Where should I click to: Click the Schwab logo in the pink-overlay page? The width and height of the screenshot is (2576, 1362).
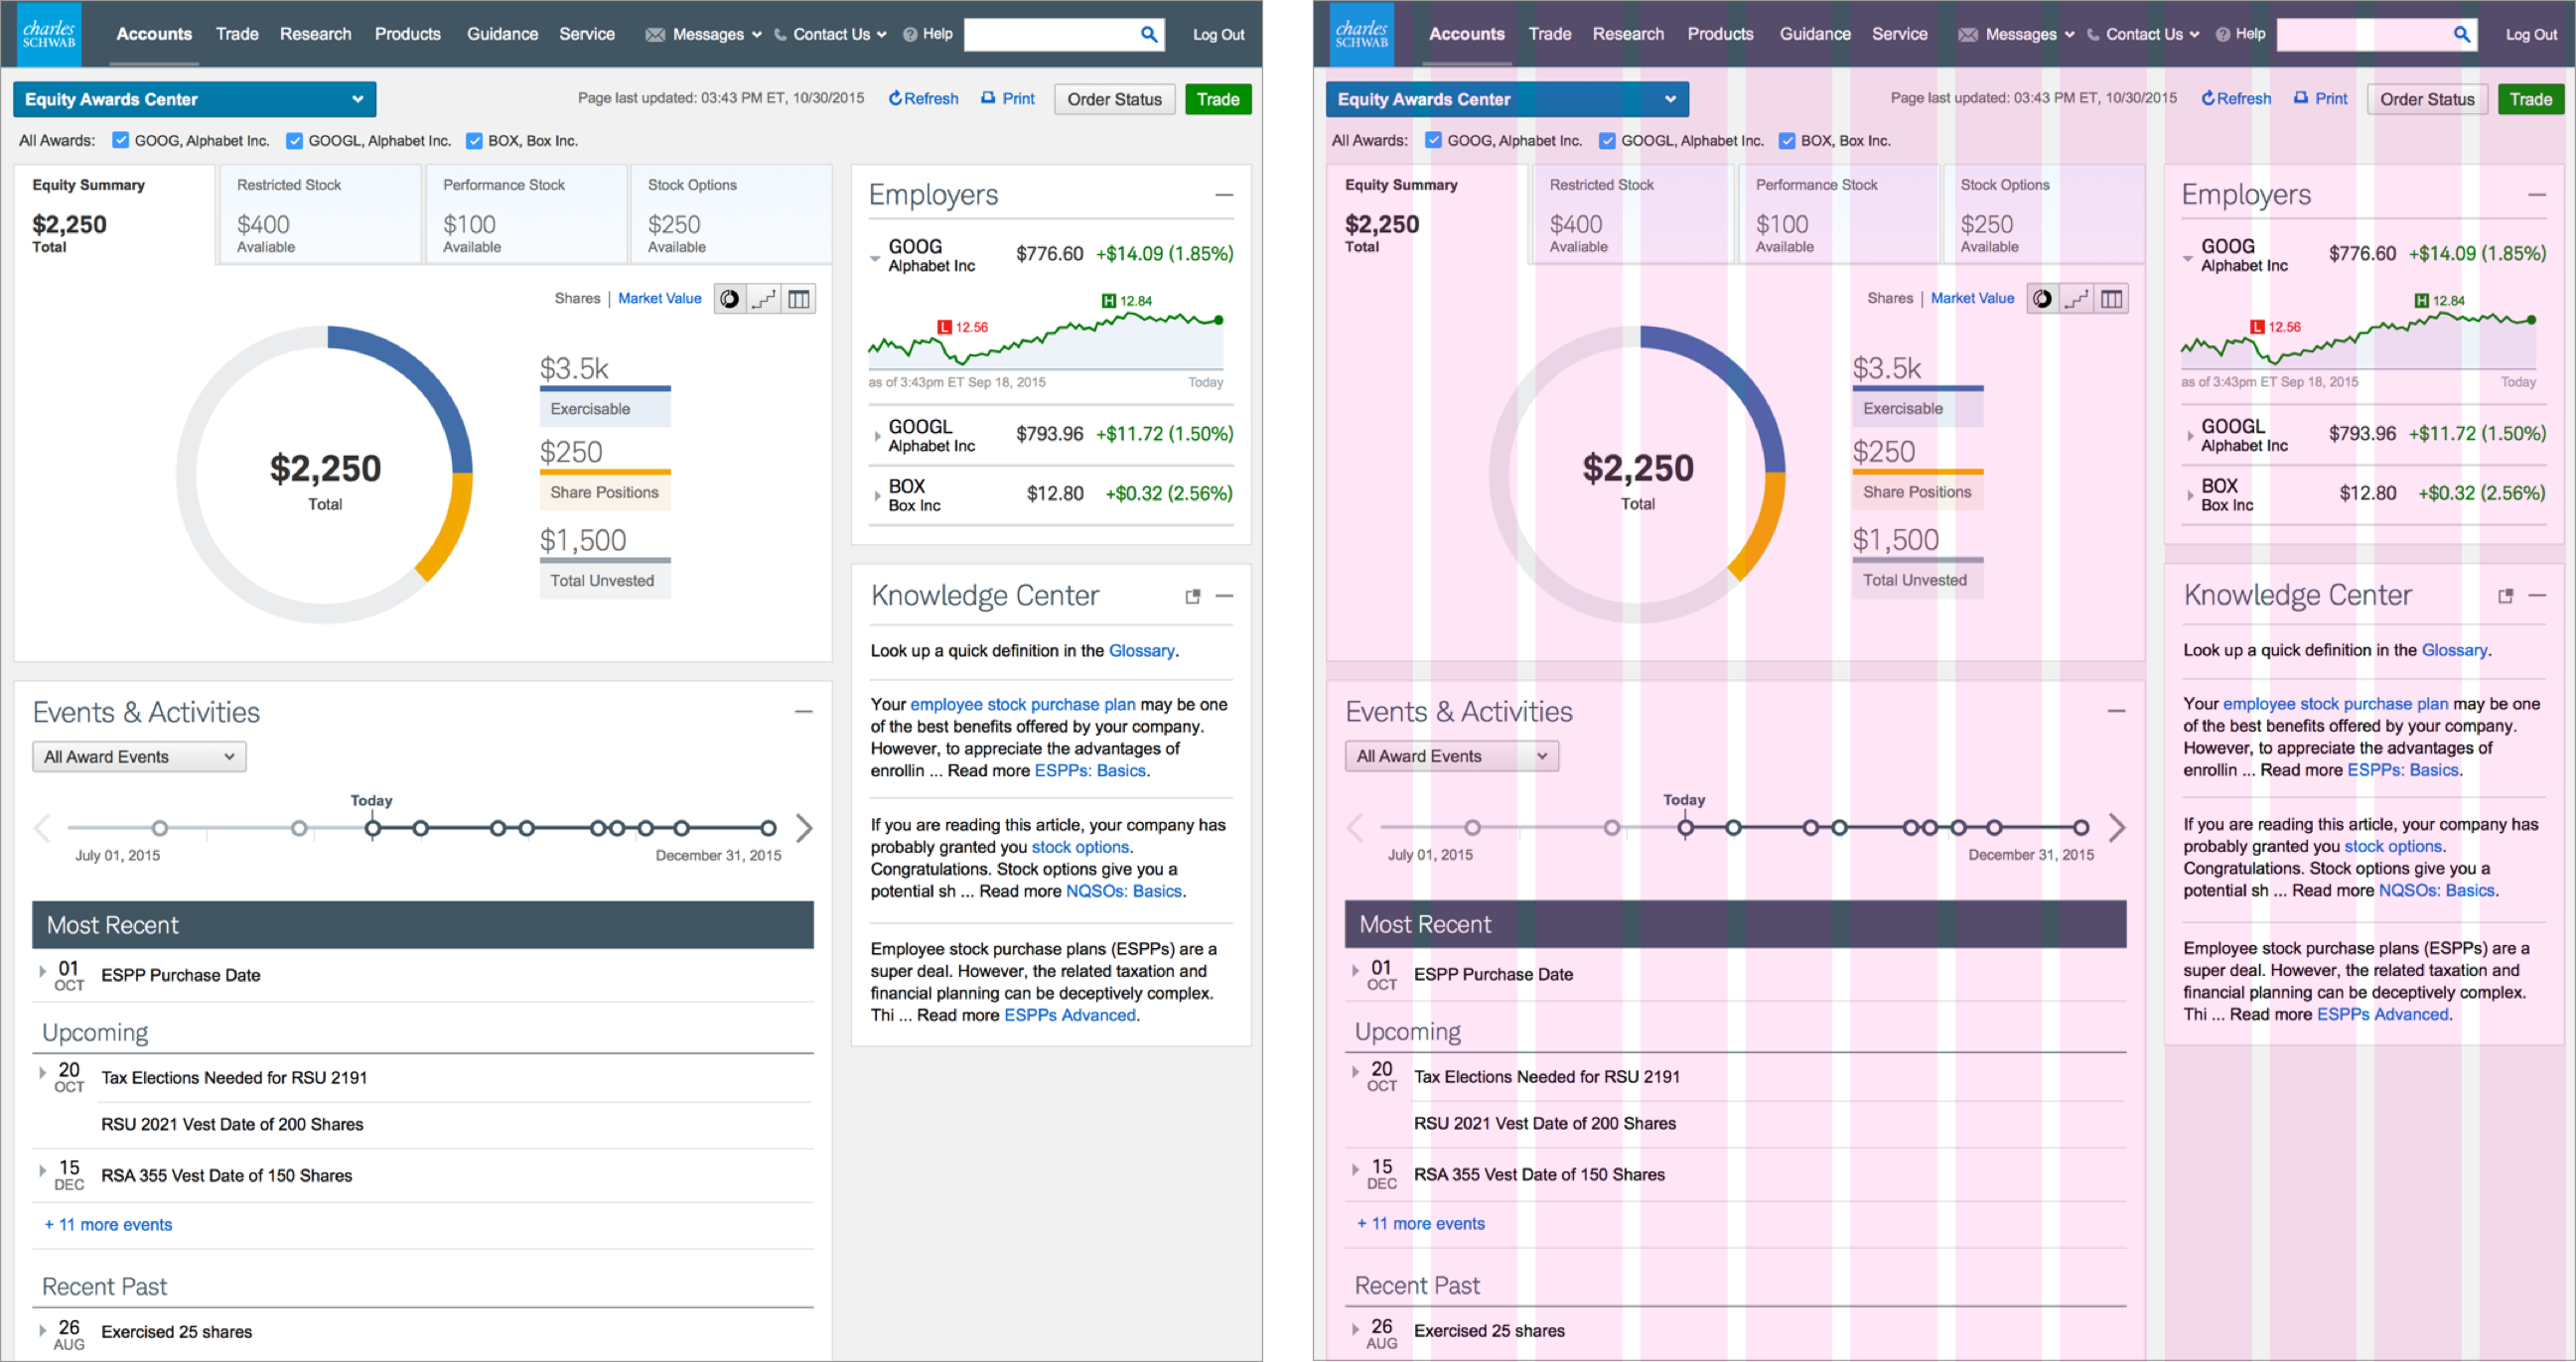click(1362, 33)
